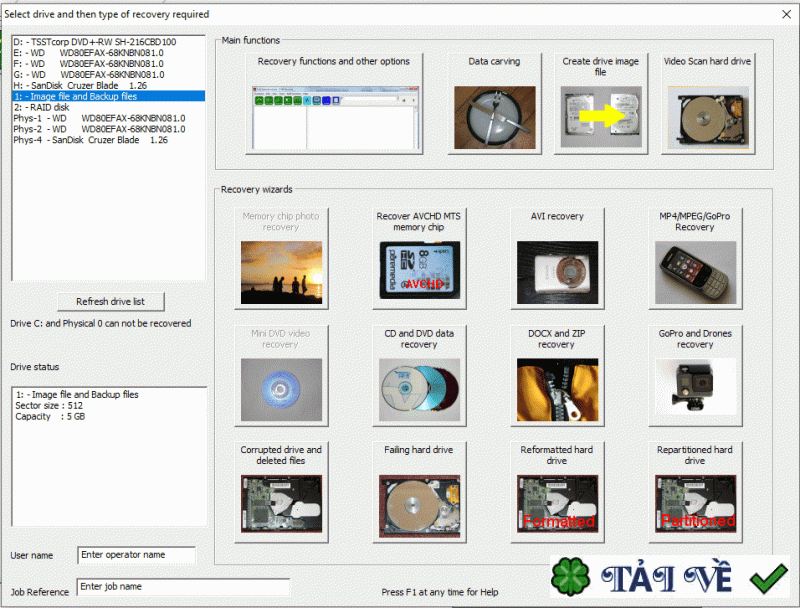The width and height of the screenshot is (800, 608).
Task: Open Reformatted hard drive wizard
Action: coord(557,492)
